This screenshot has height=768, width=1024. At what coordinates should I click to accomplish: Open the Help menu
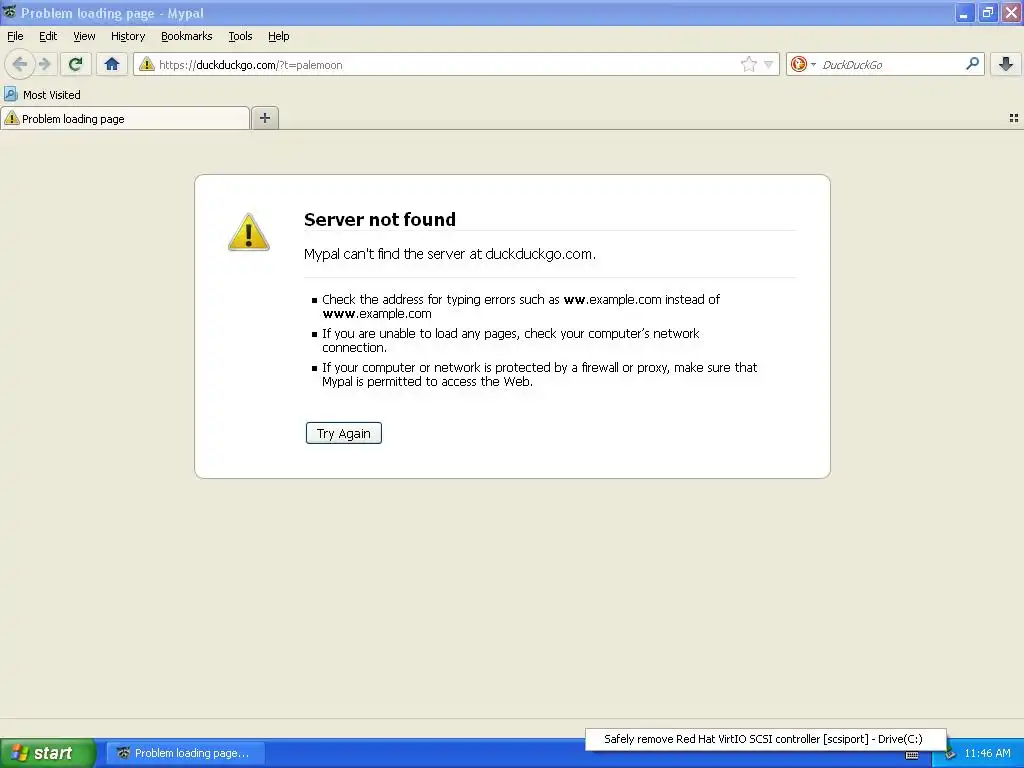(x=279, y=36)
